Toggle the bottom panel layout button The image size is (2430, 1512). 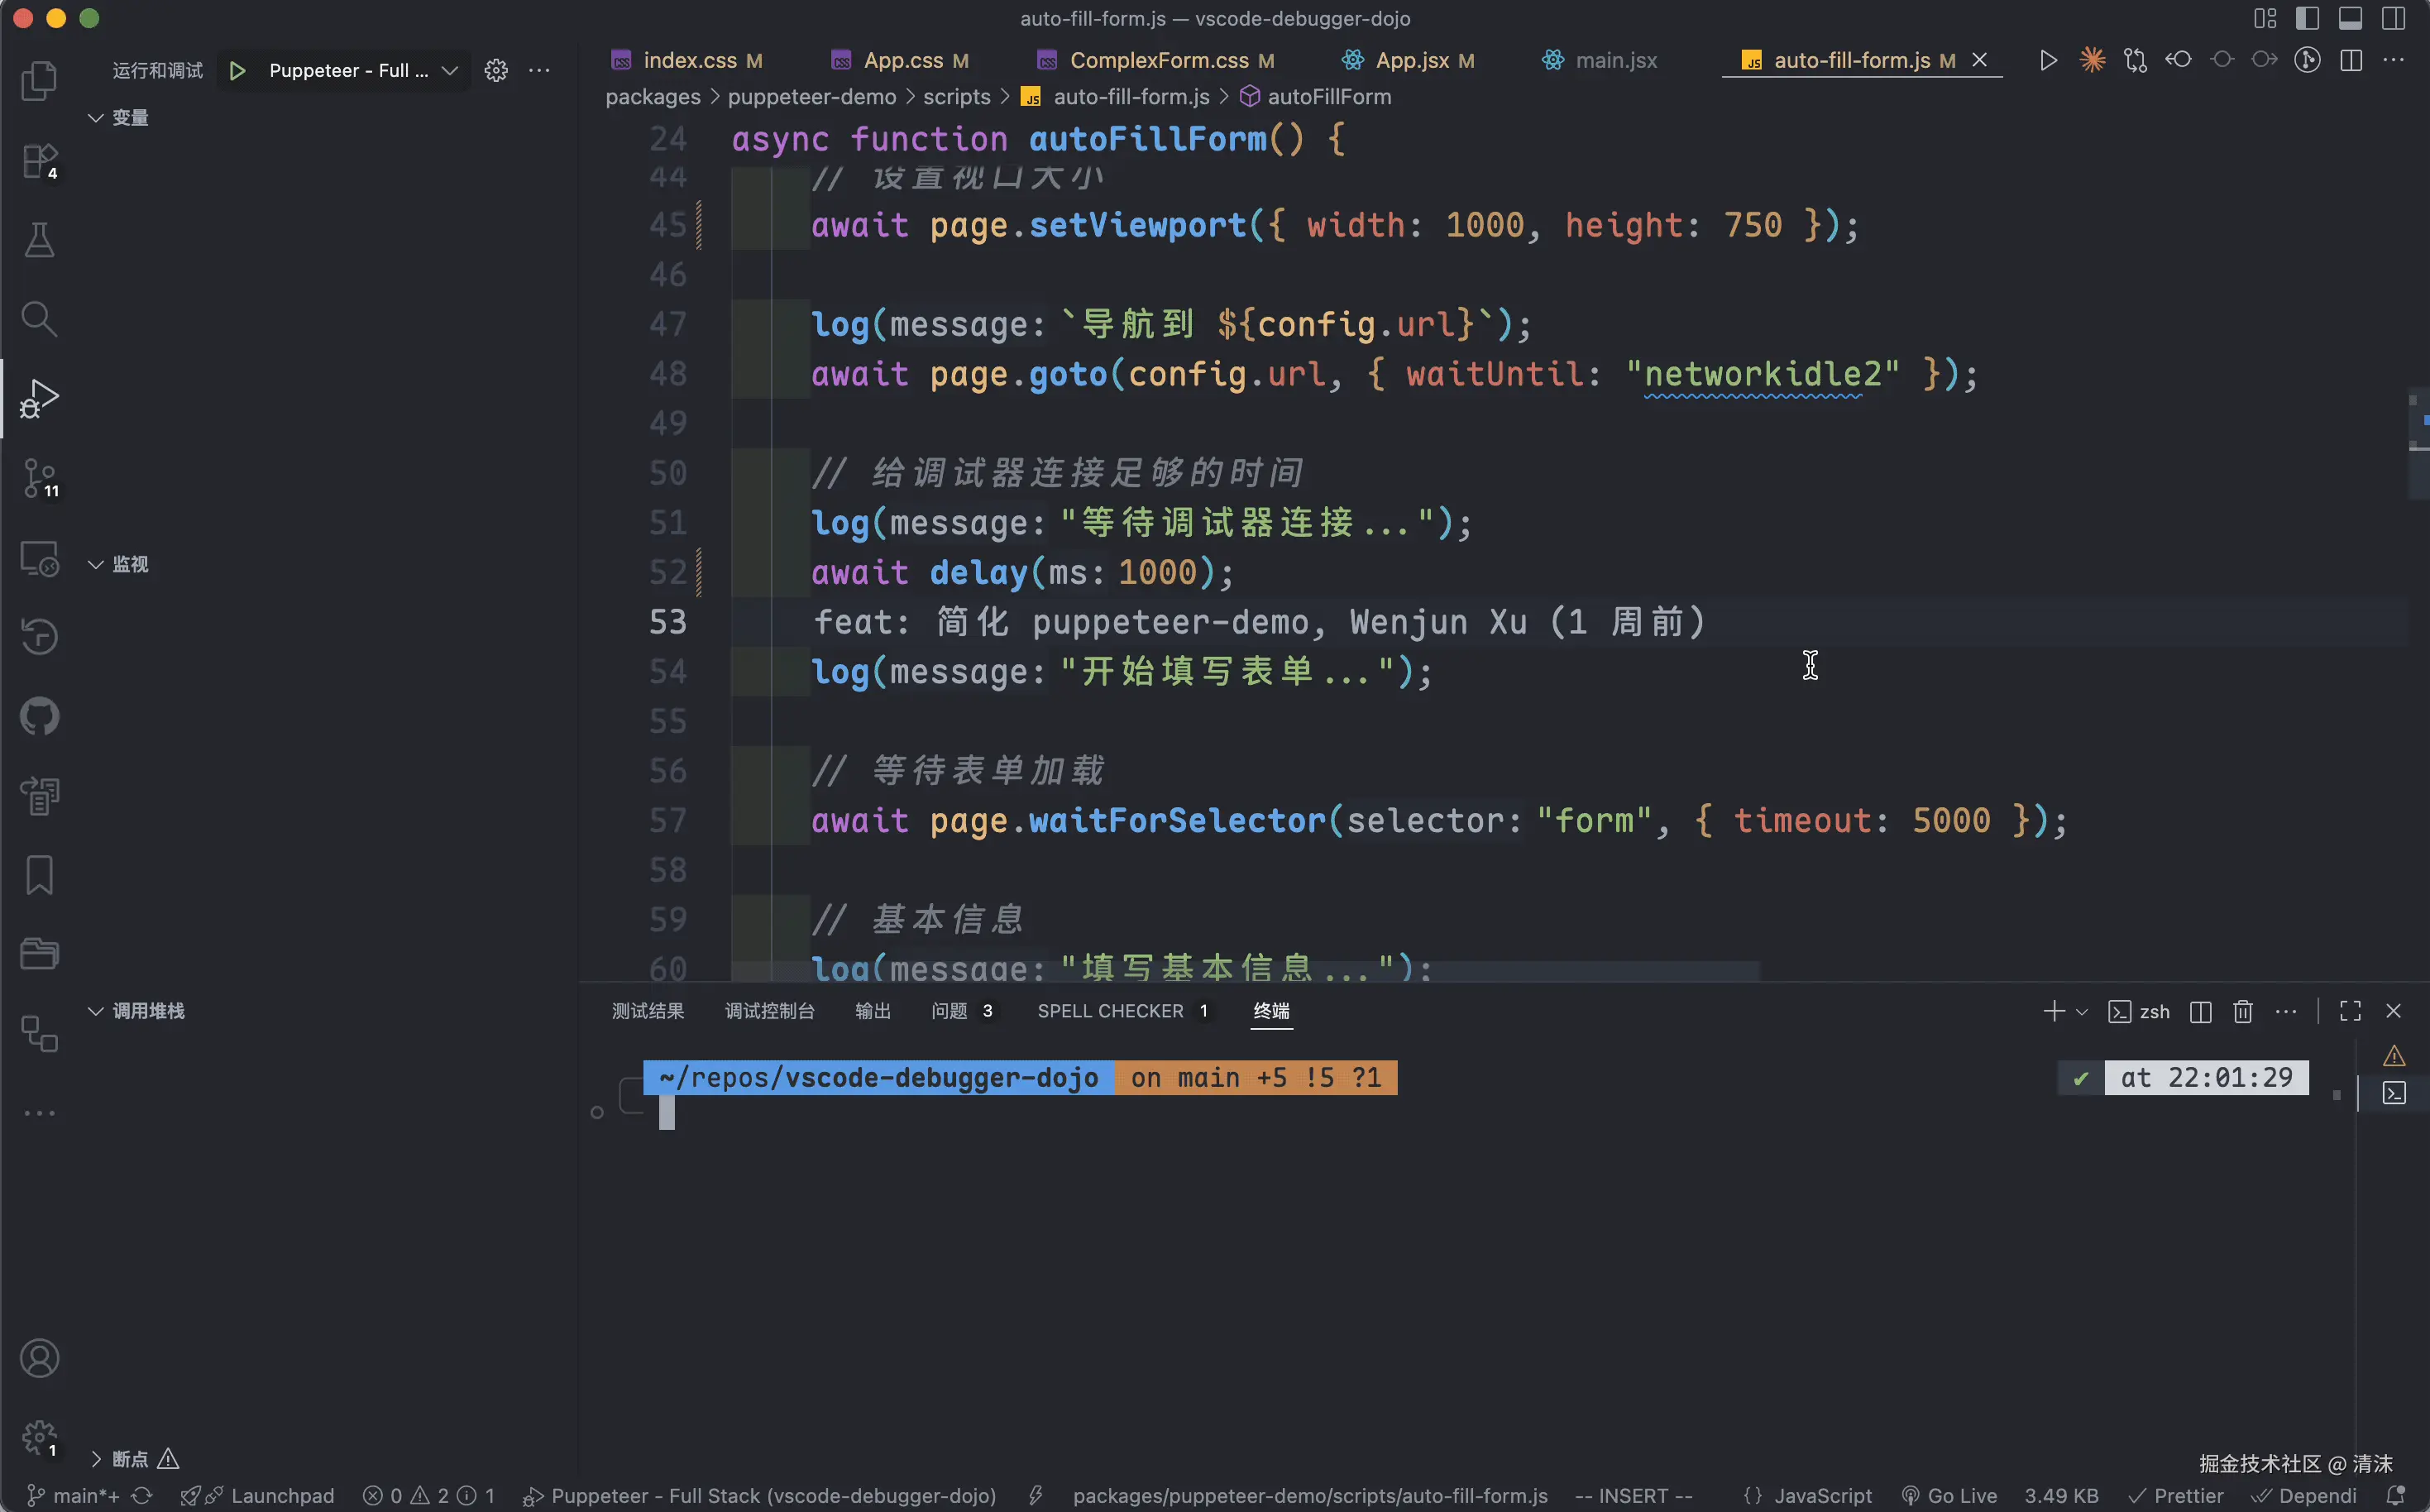coord(2350,18)
